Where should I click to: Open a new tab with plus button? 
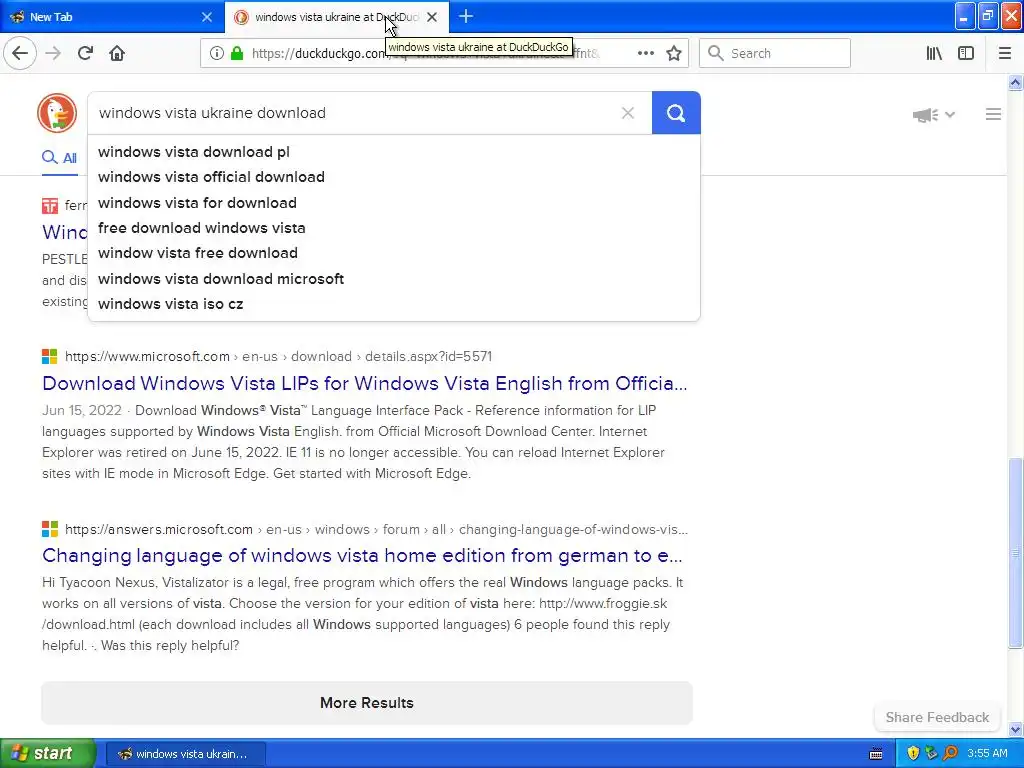pyautogui.click(x=466, y=16)
